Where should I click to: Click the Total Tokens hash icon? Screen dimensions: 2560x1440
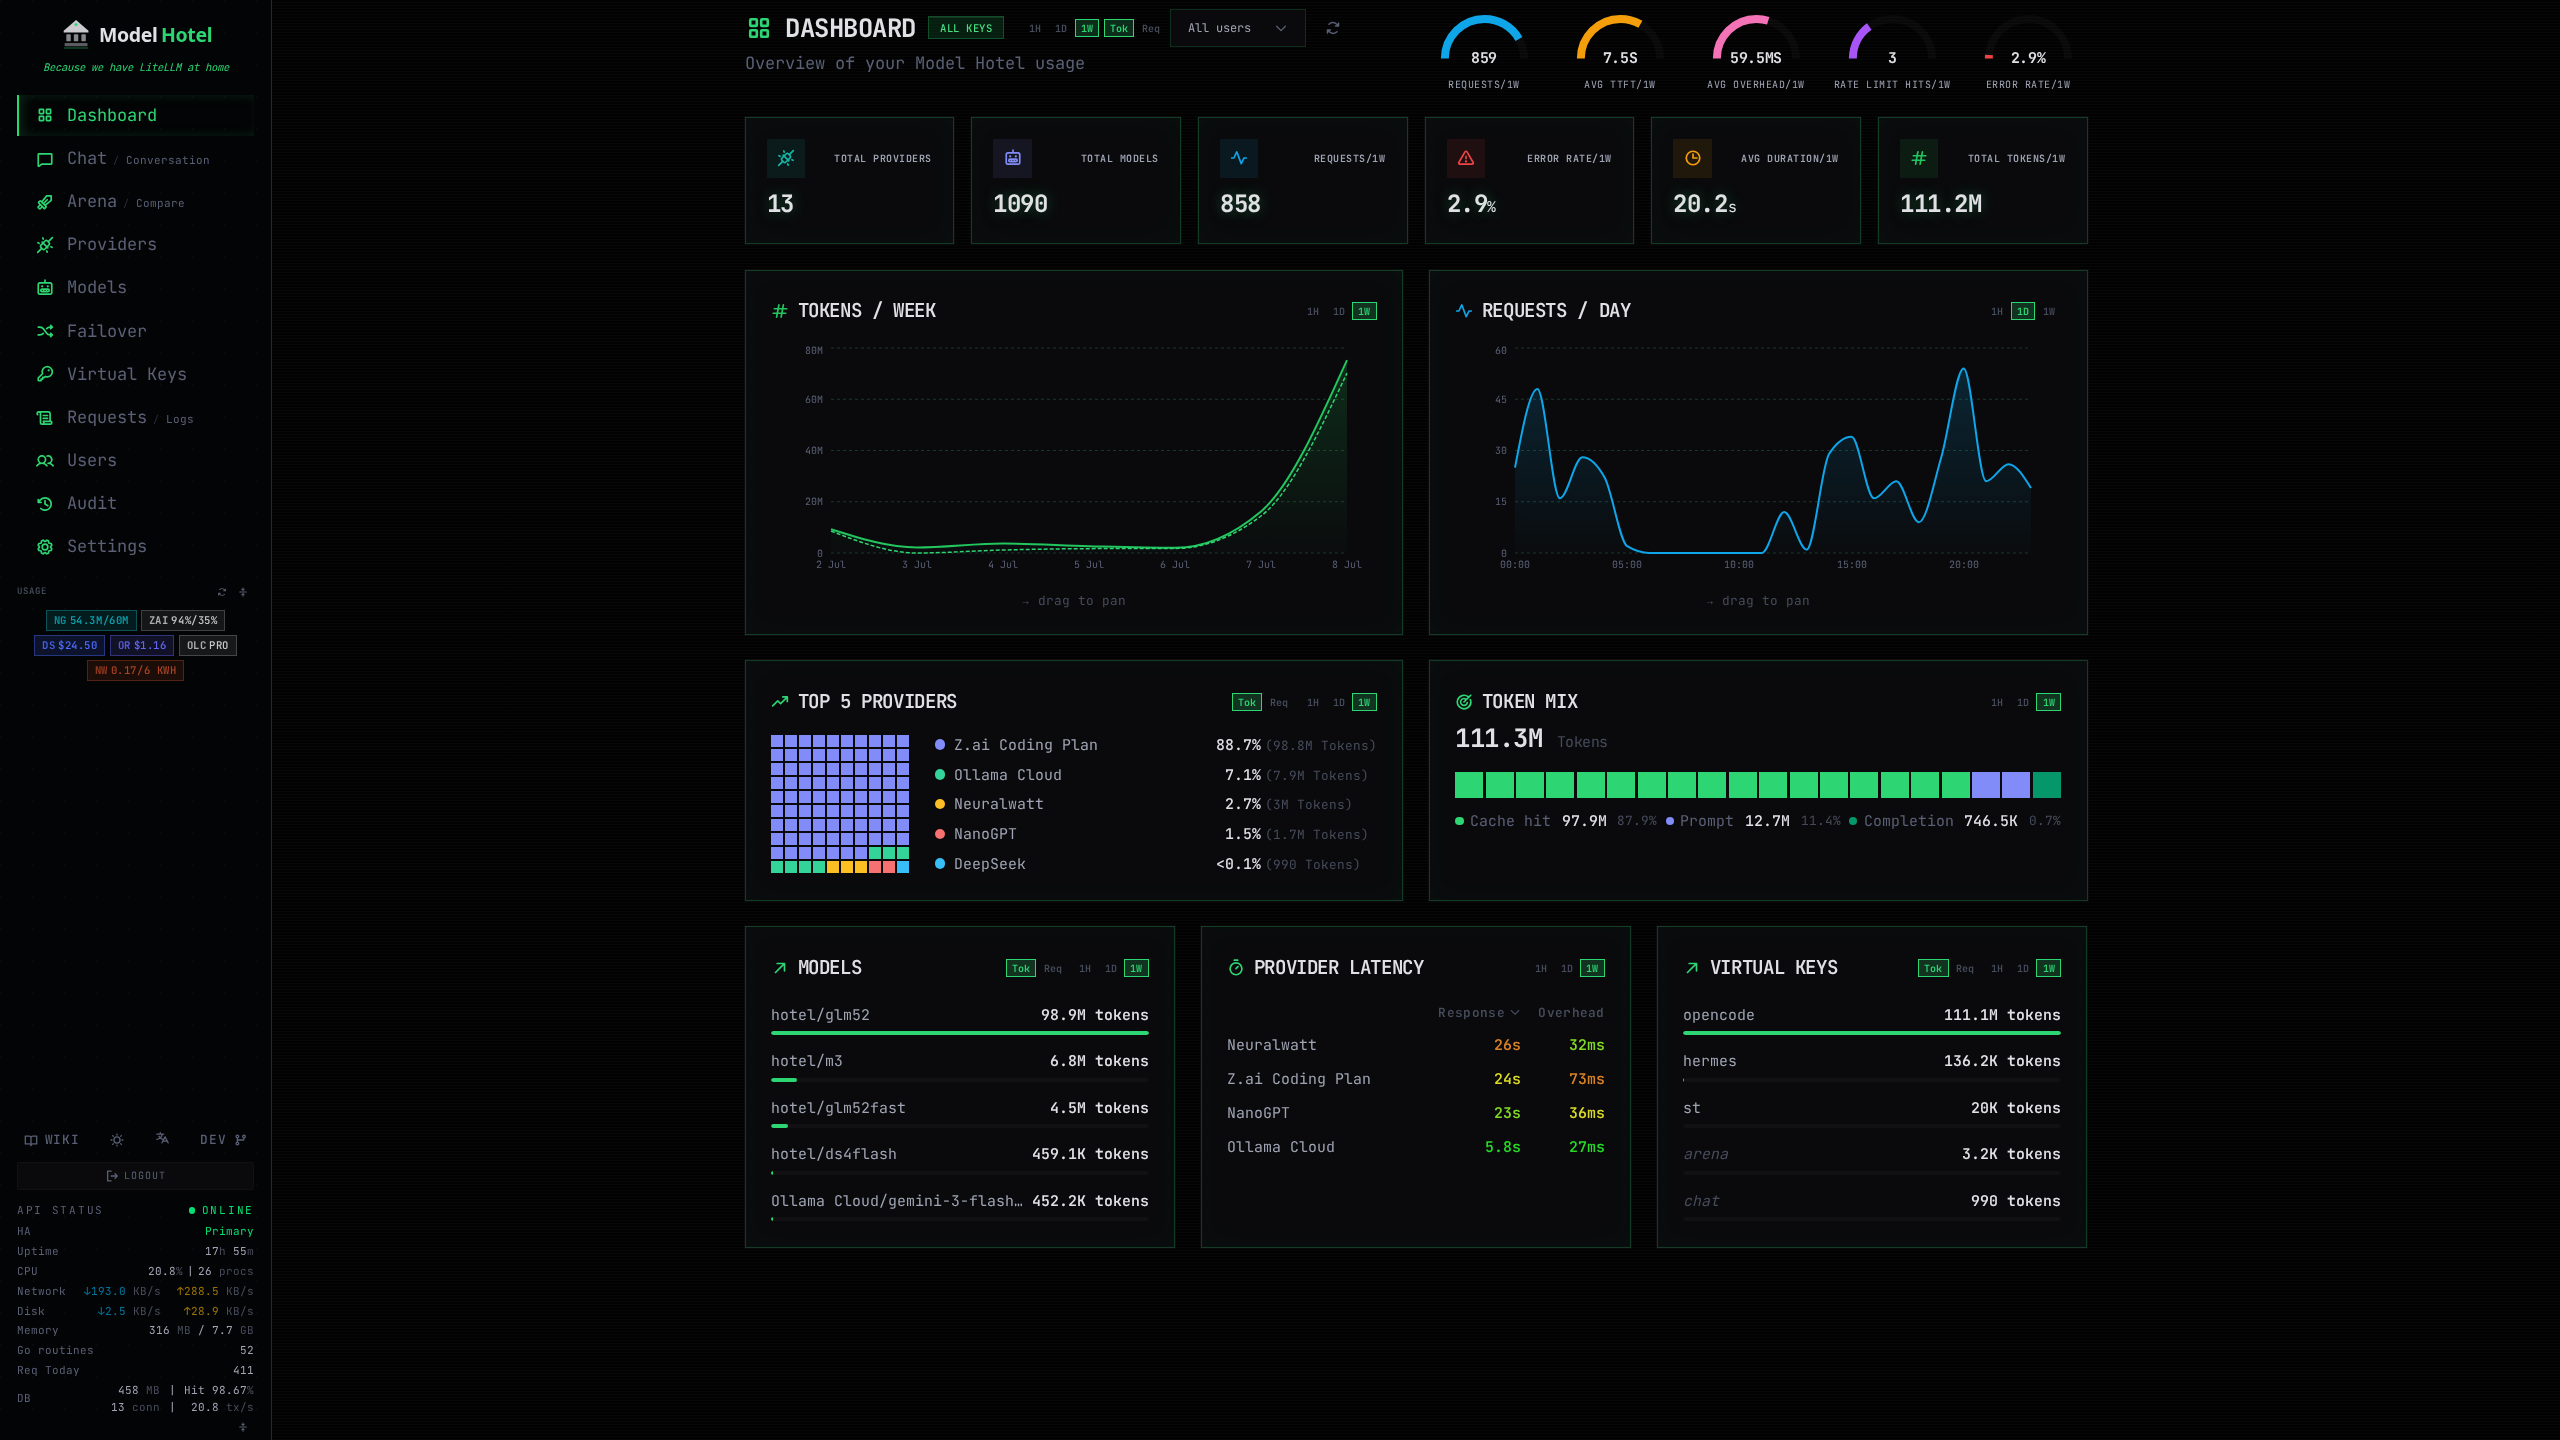pyautogui.click(x=1919, y=158)
